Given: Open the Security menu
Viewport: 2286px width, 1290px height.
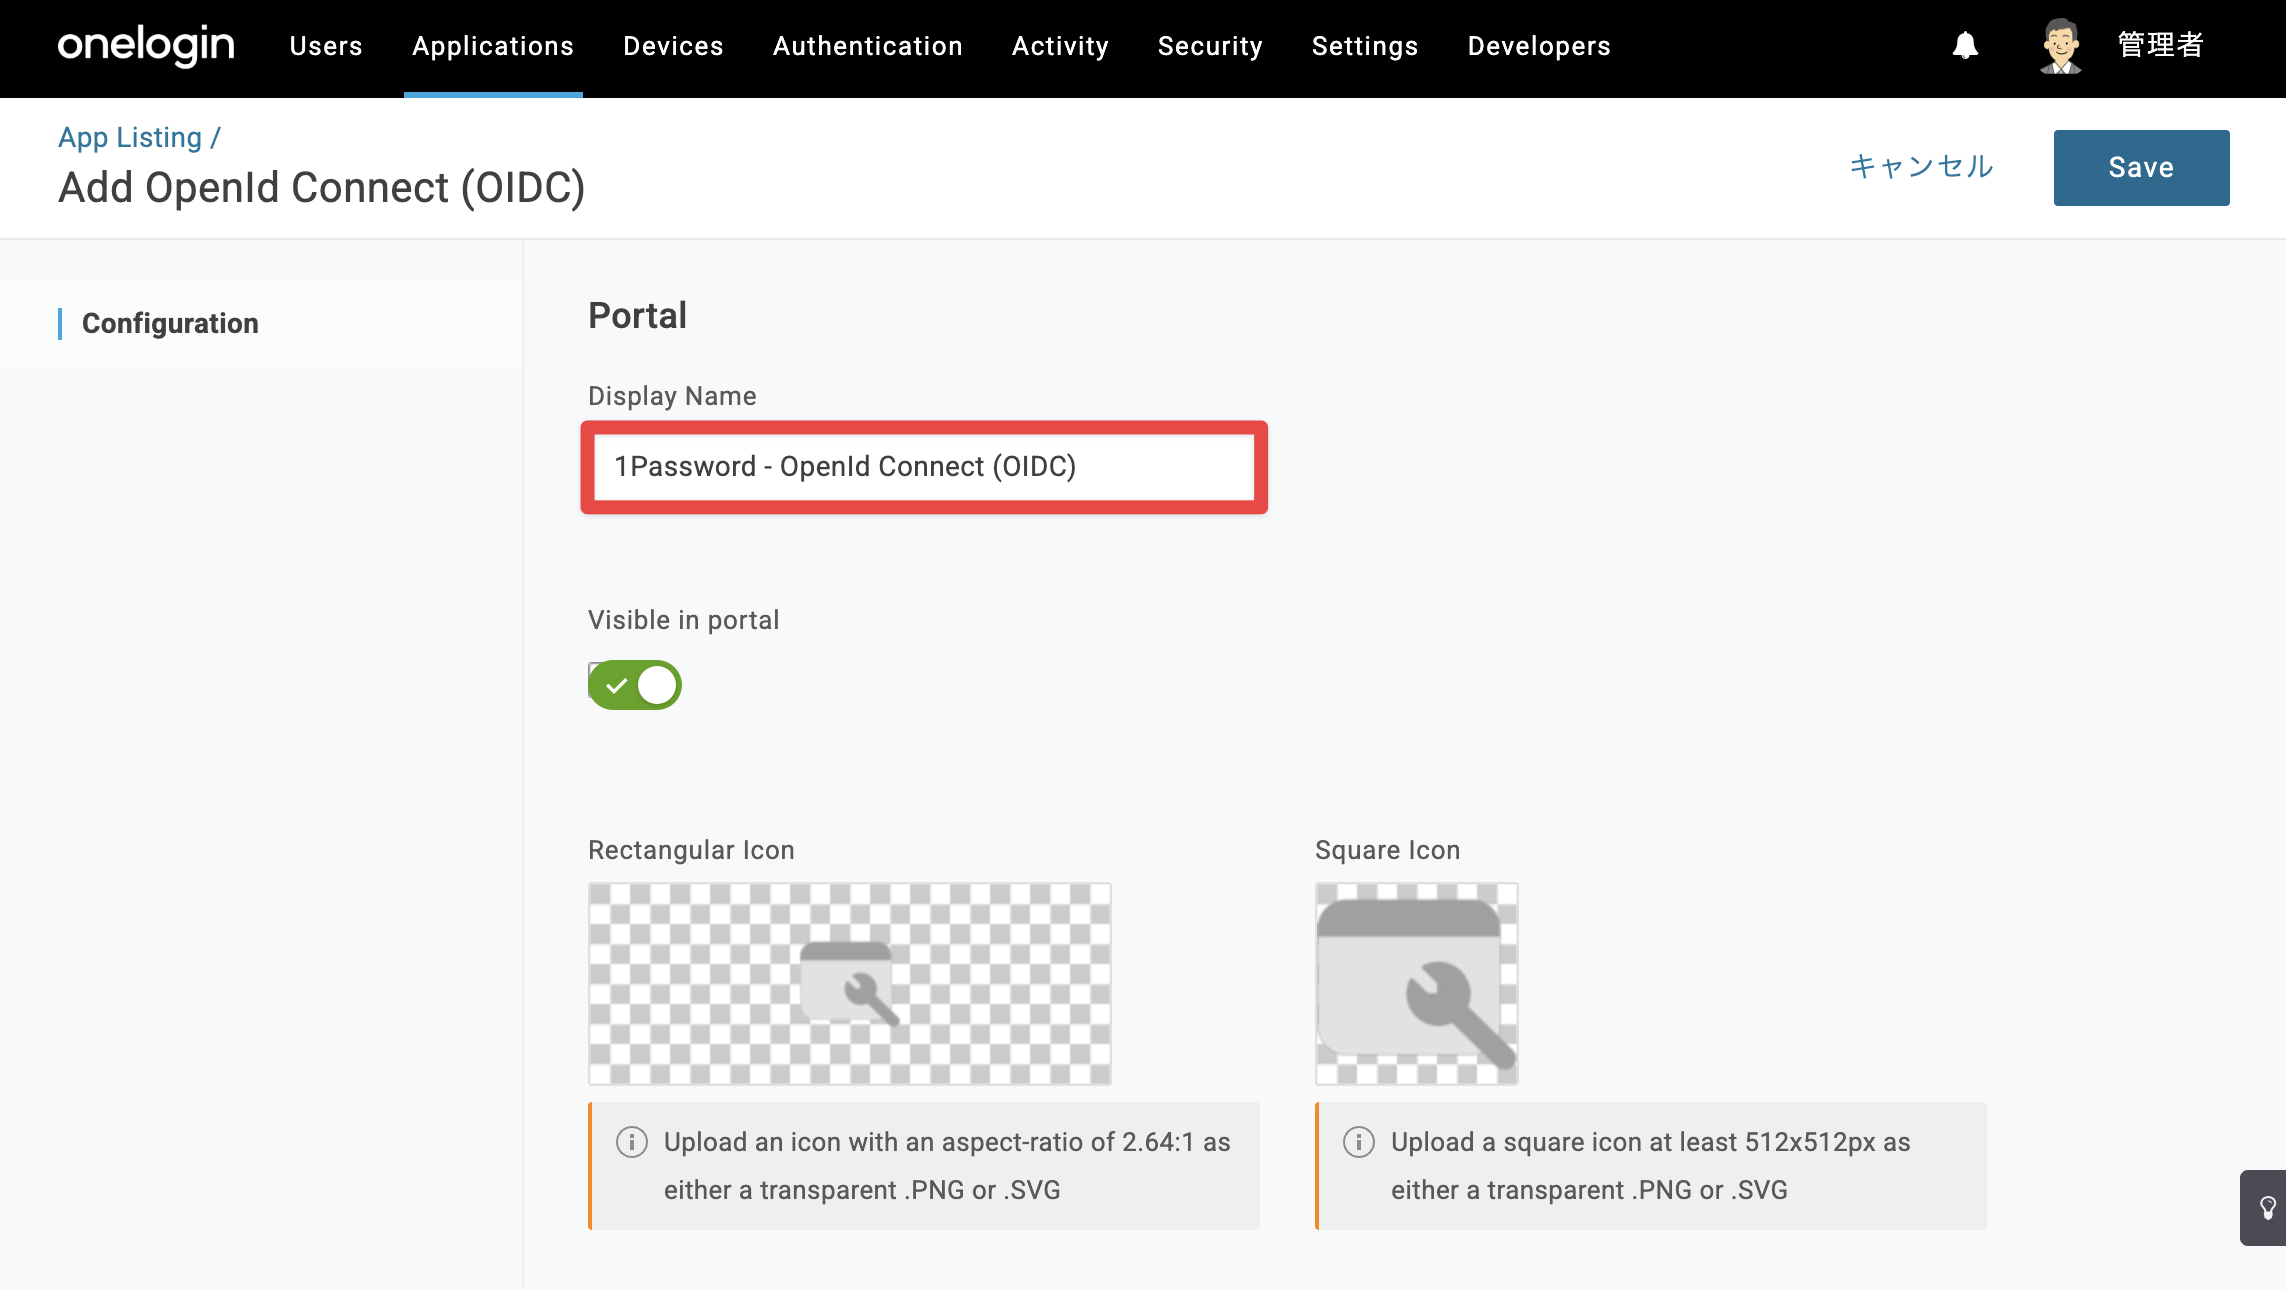Looking at the screenshot, I should click(x=1210, y=46).
